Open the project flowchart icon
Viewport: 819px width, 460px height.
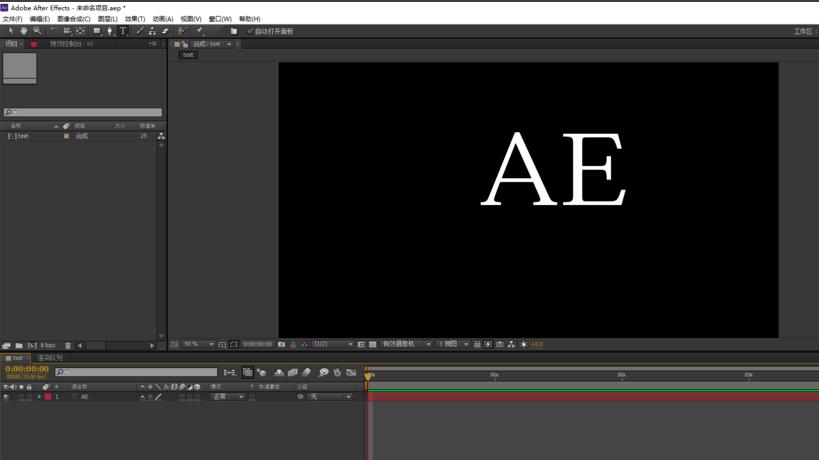point(161,136)
